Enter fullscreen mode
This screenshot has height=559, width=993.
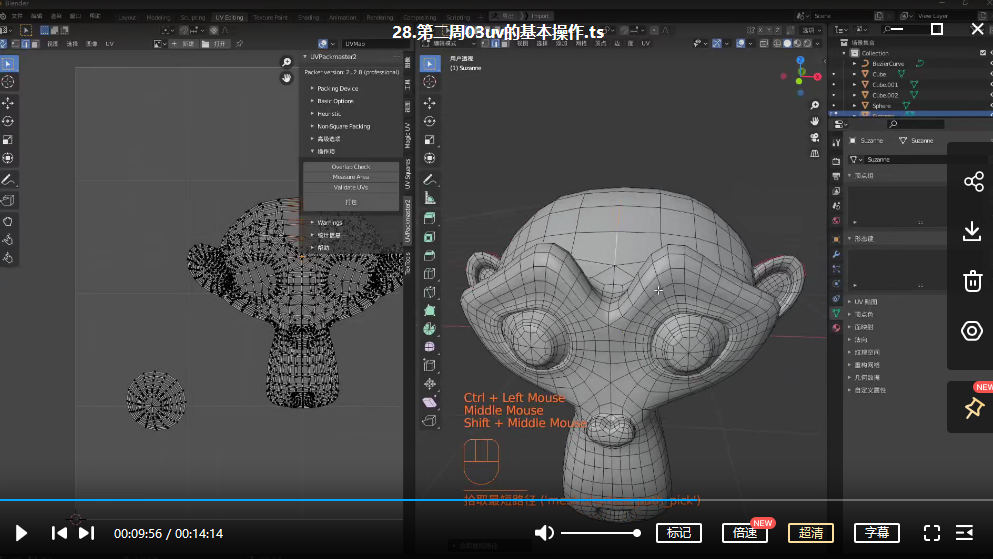click(x=931, y=533)
